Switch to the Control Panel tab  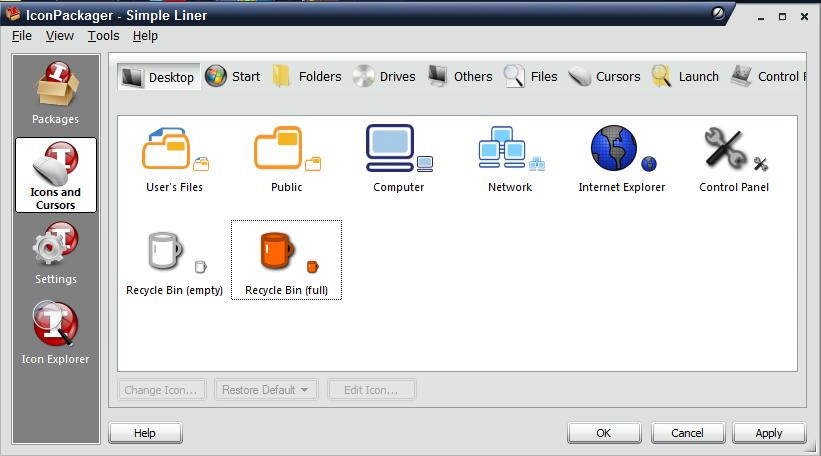click(768, 76)
